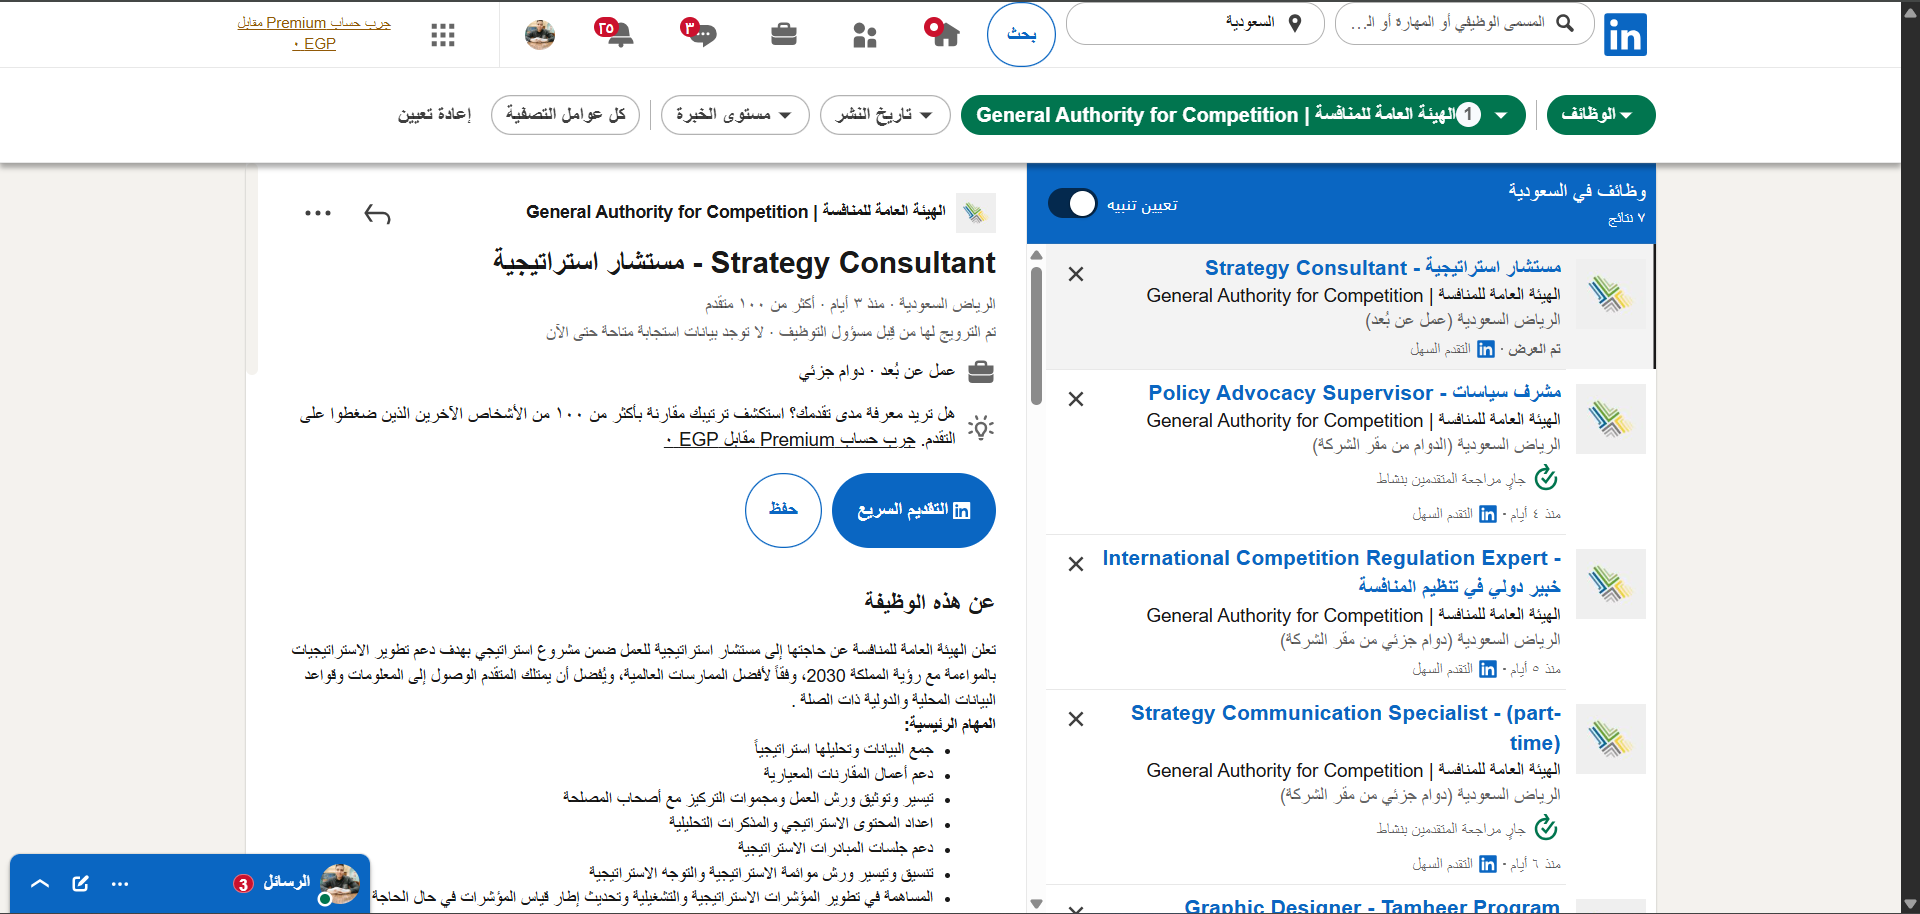Click حفظ save job button
This screenshot has height=914, width=1920.
783,510
